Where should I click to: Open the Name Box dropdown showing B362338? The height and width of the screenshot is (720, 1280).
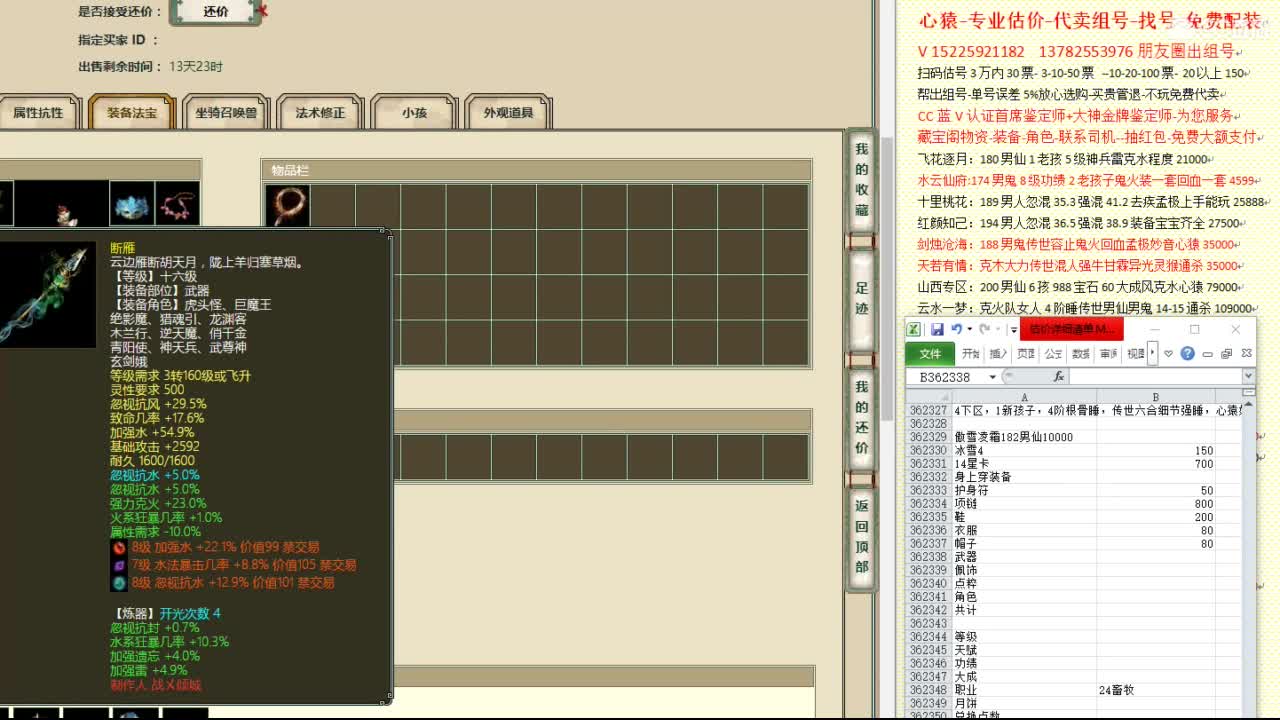pos(993,375)
